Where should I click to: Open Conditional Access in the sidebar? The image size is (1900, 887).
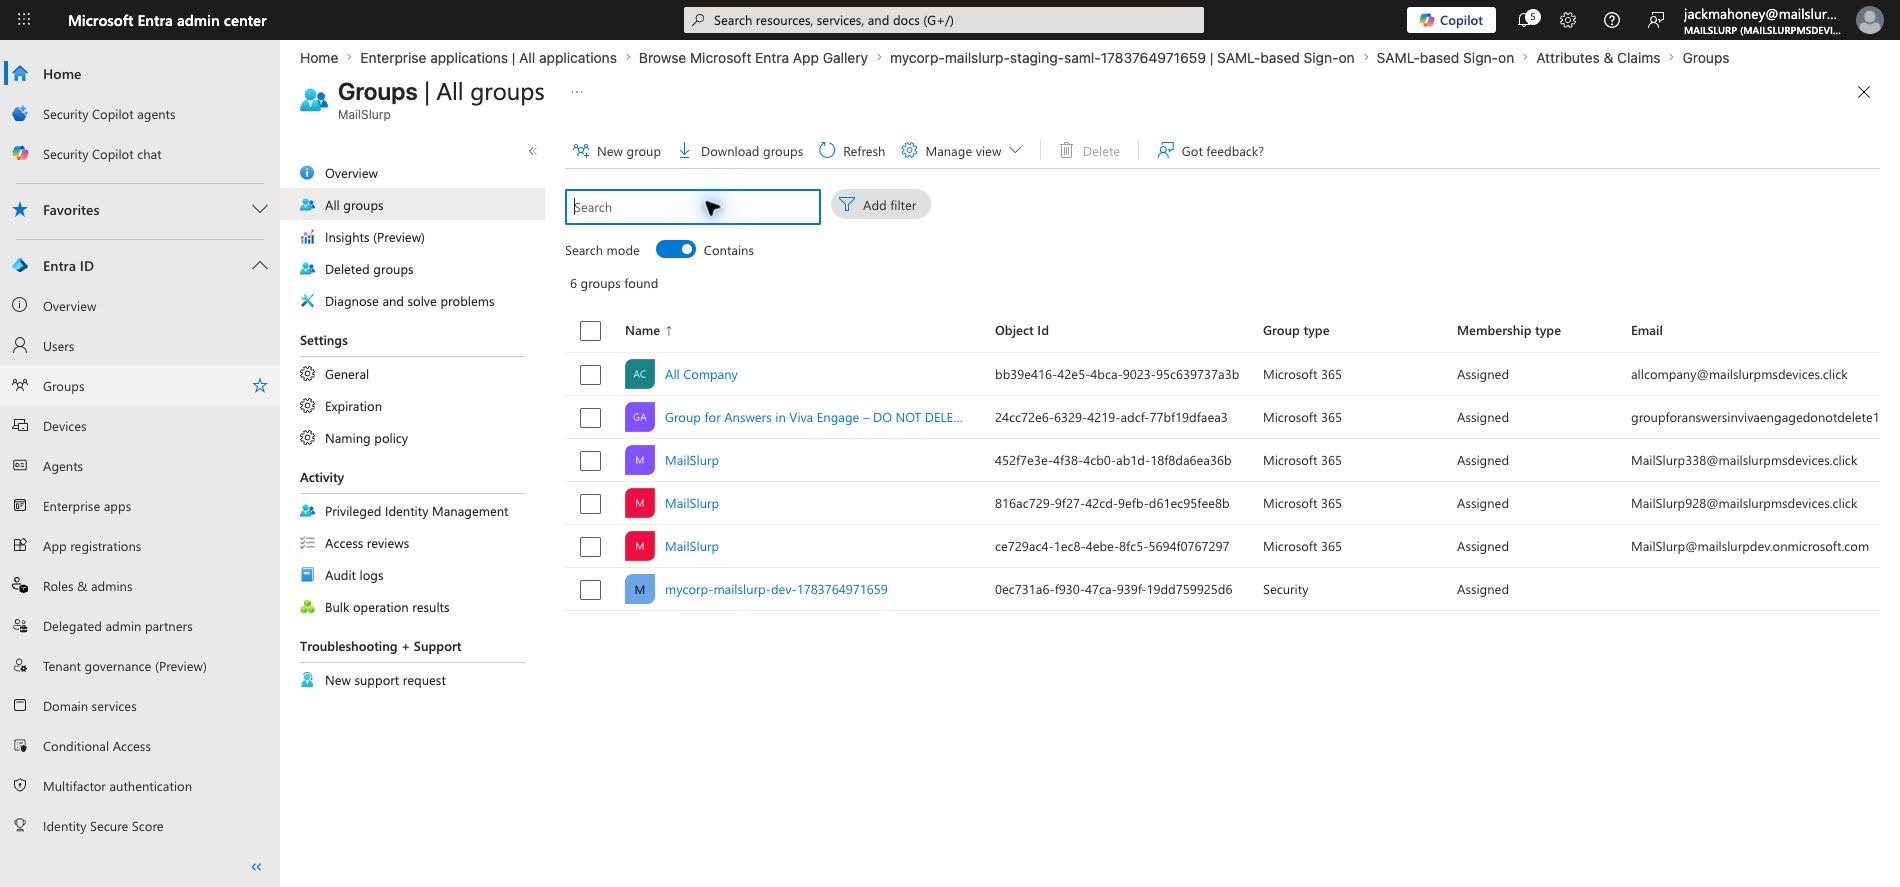(x=97, y=746)
